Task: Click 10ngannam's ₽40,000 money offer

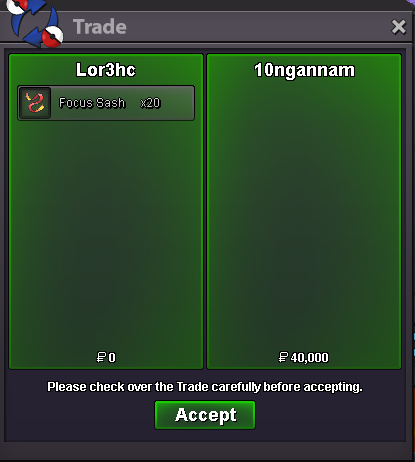Action: 304,357
